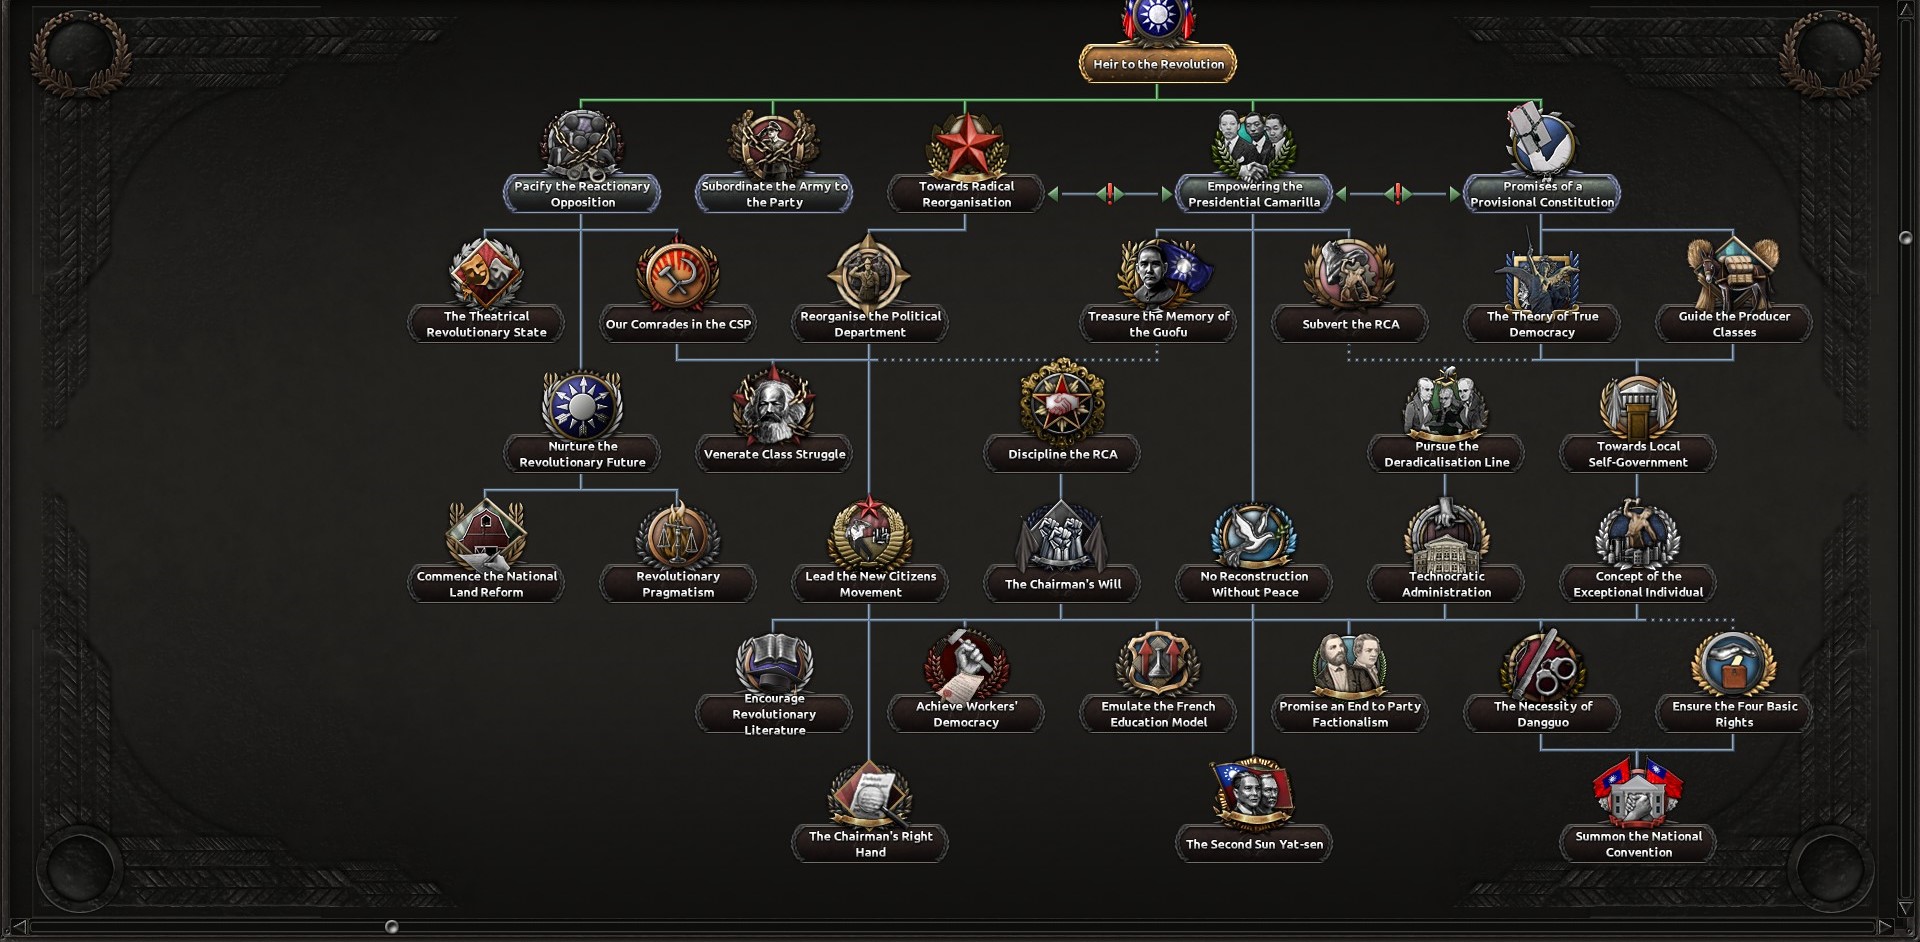This screenshot has height=942, width=1920.
Task: Select Revolutionary Pragmatism scales icon
Action: (678, 536)
